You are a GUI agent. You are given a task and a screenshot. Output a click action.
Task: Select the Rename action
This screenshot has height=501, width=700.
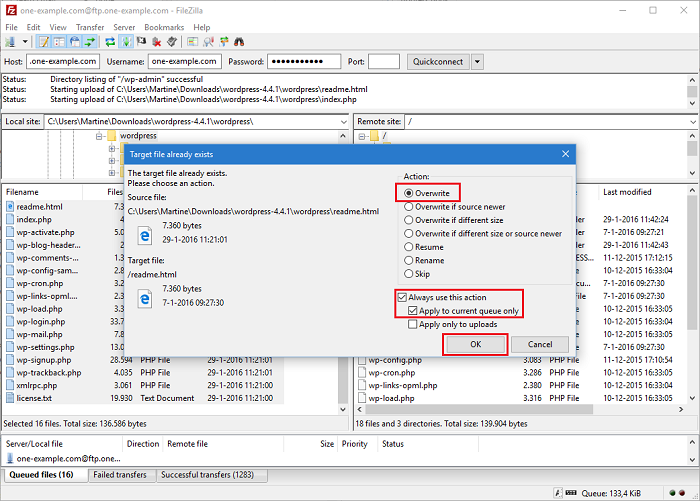424,260
